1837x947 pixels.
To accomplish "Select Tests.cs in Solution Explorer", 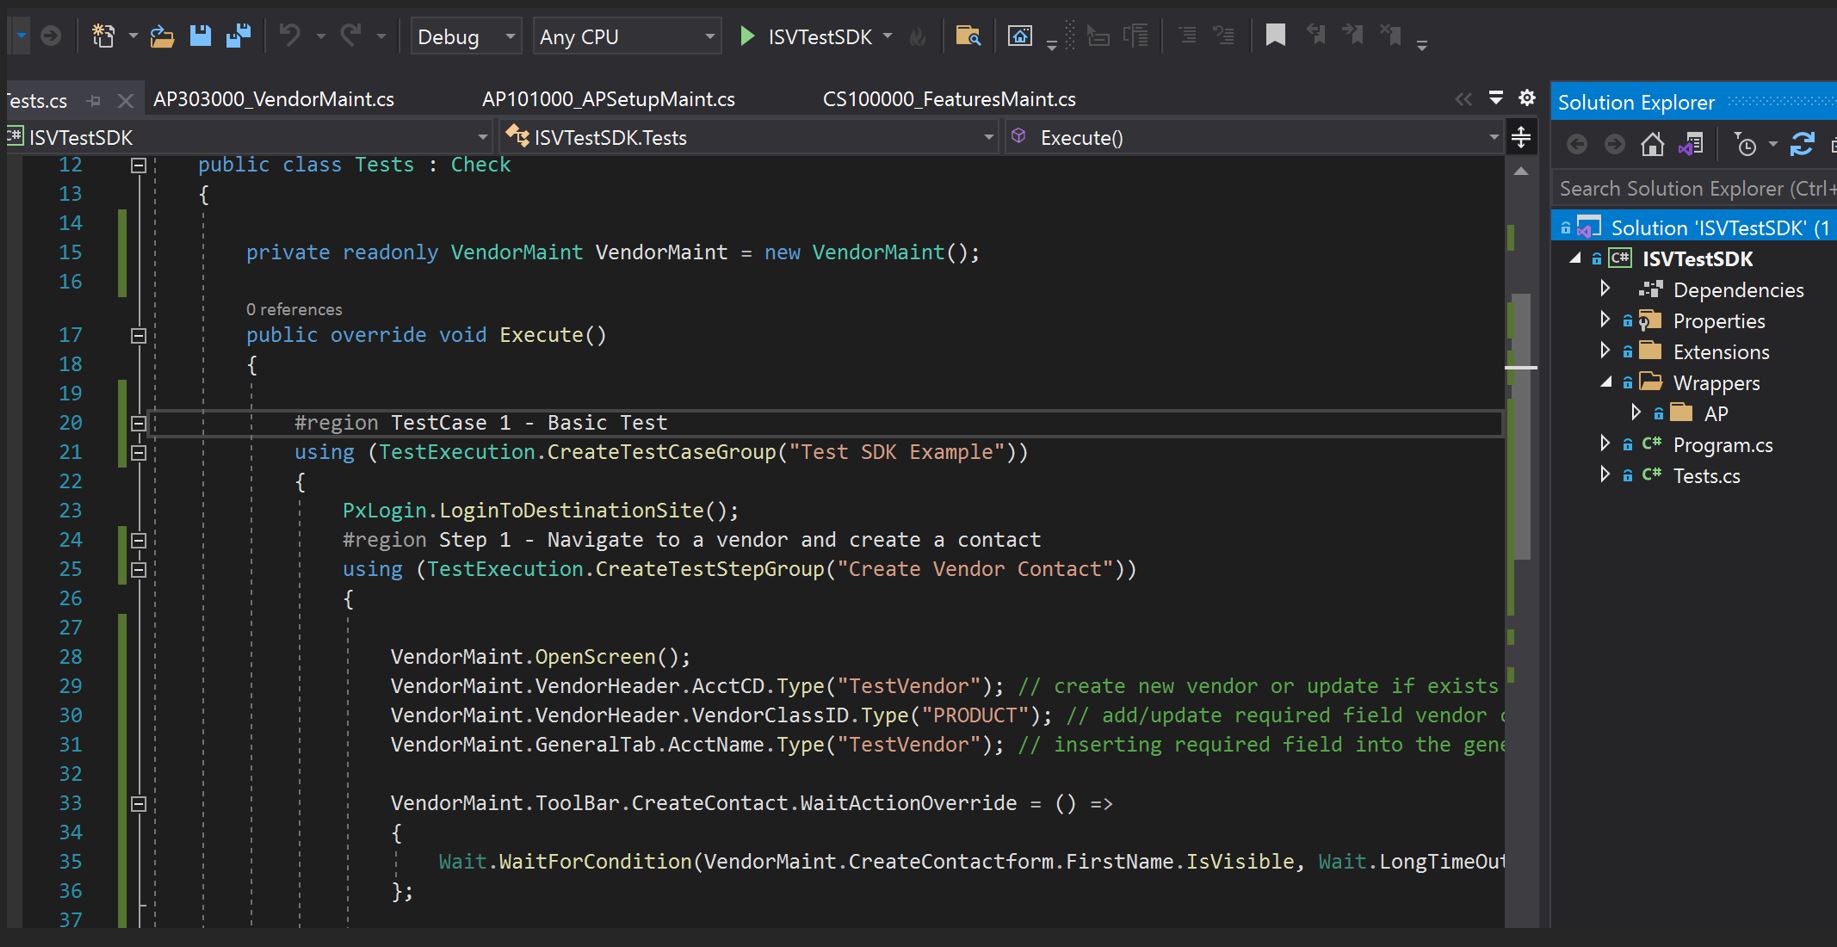I will click(x=1706, y=476).
